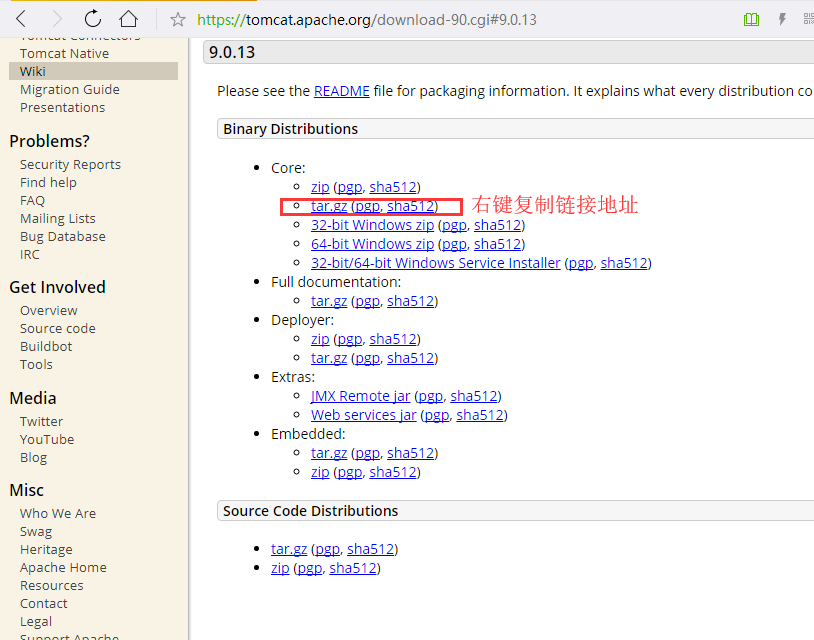Image resolution: width=814 pixels, height=640 pixels.
Task: Go back with the browser back arrow
Action: click(21, 19)
